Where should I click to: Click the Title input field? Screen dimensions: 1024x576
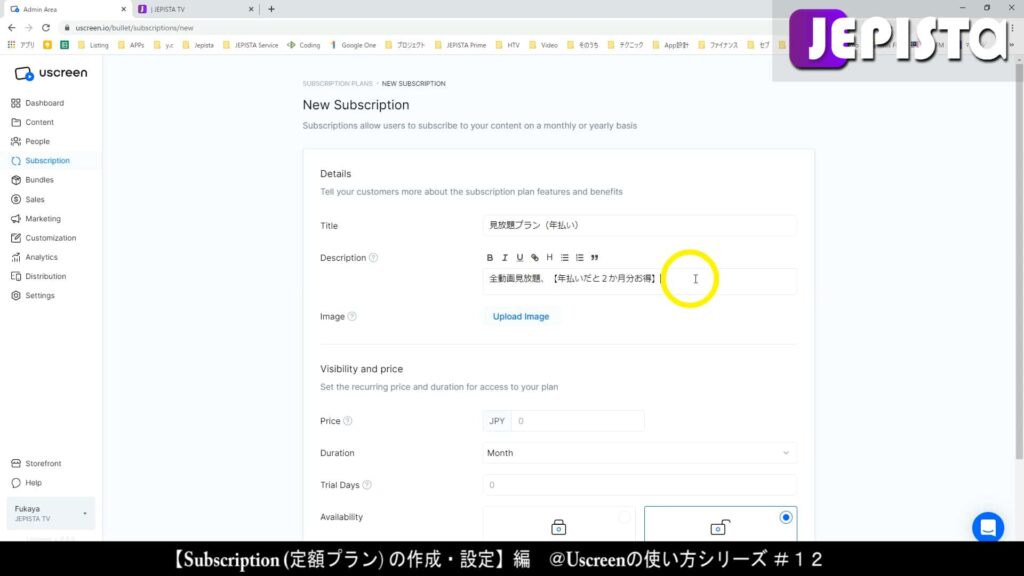pyautogui.click(x=639, y=225)
